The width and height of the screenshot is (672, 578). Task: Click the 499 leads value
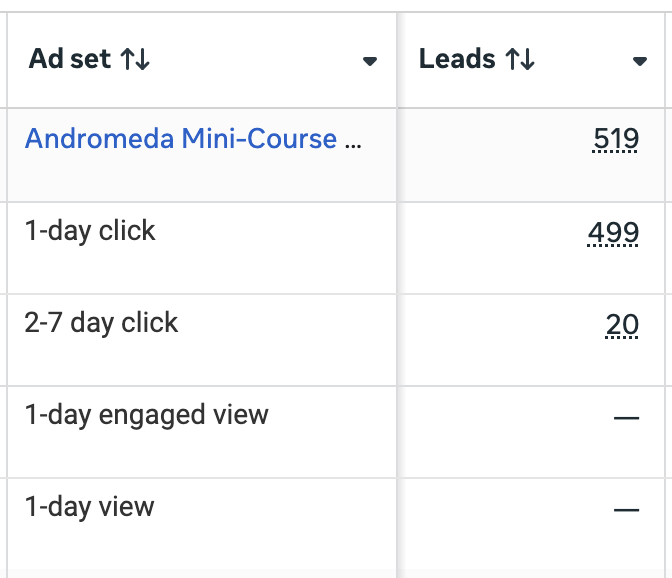point(613,233)
